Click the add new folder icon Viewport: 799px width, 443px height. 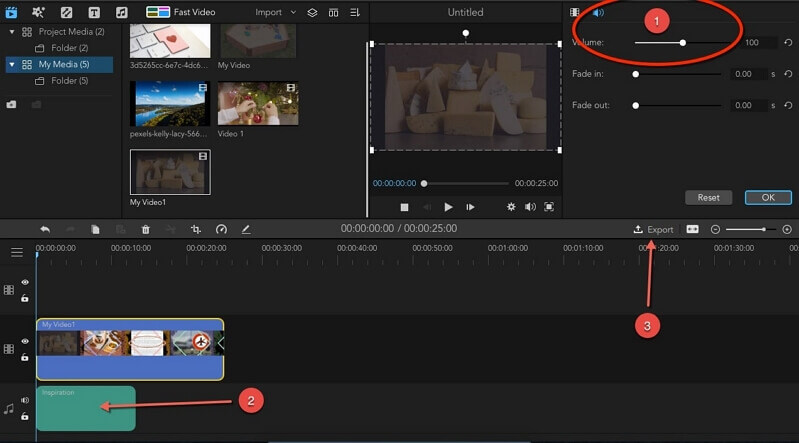[x=11, y=105]
